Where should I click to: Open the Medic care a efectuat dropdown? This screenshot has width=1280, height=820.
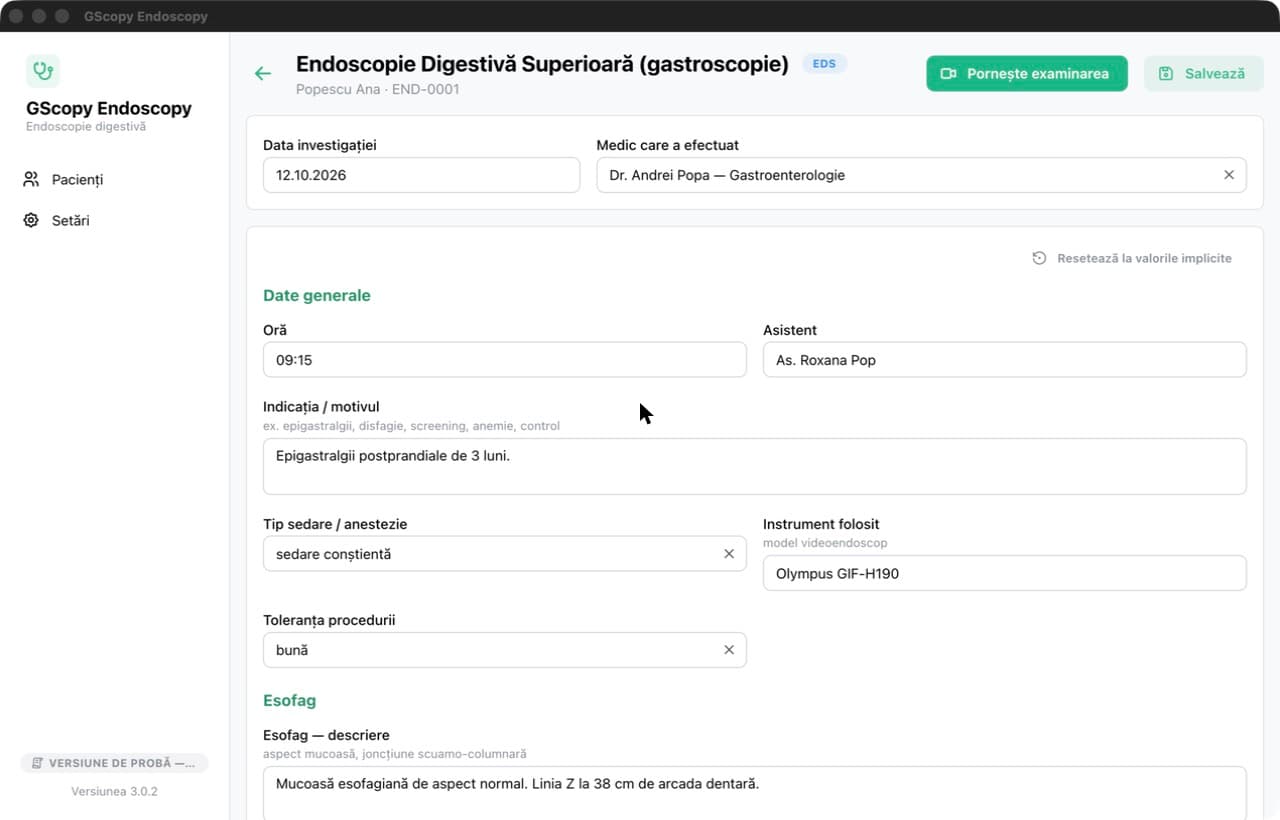921,175
